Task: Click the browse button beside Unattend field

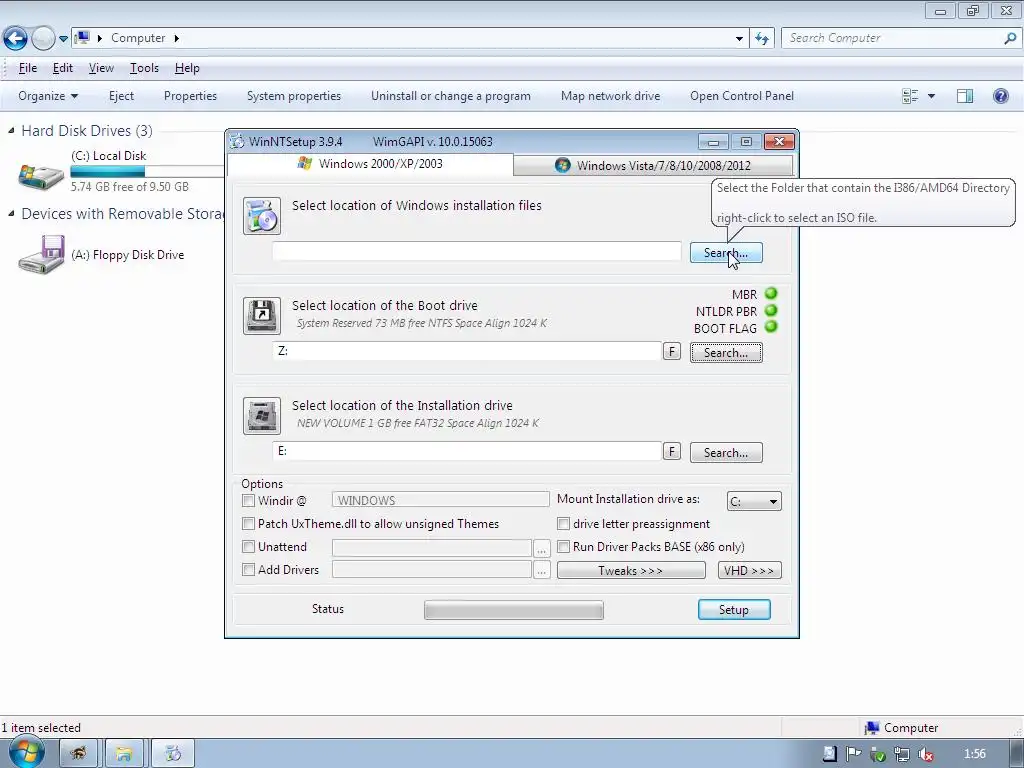Action: pos(541,549)
